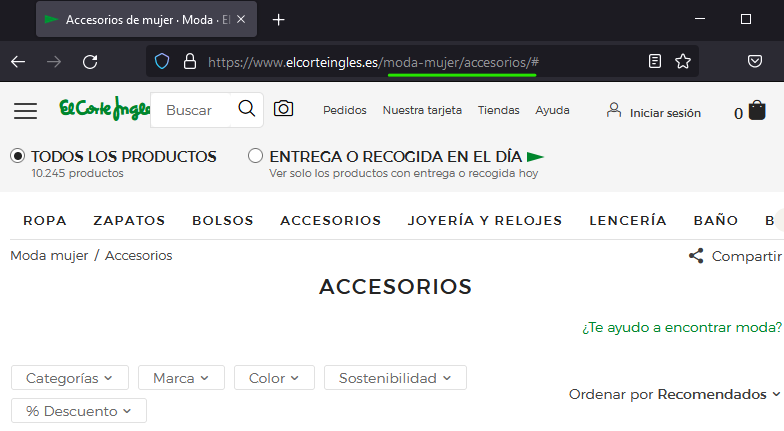Image resolution: width=784 pixels, height=431 pixels.
Task: Expand the Categorías filter dropdown
Action: pos(69,378)
